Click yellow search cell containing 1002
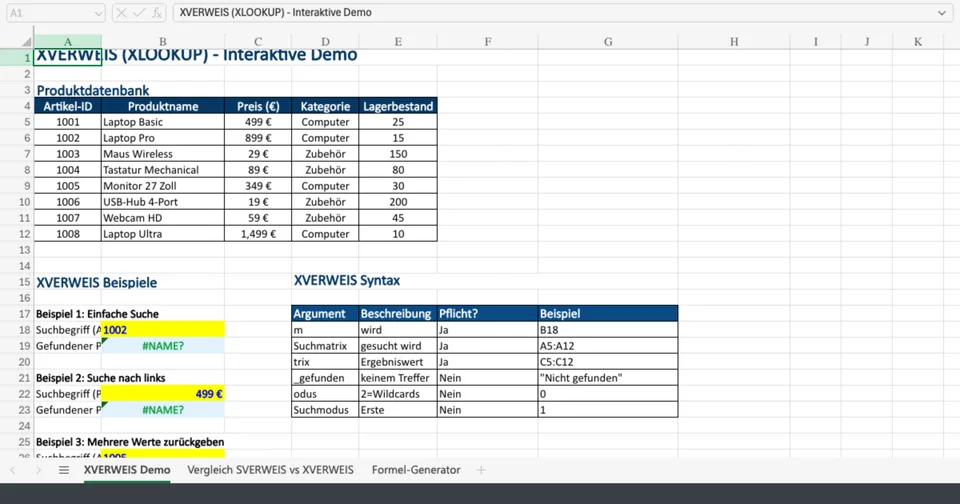 point(163,330)
